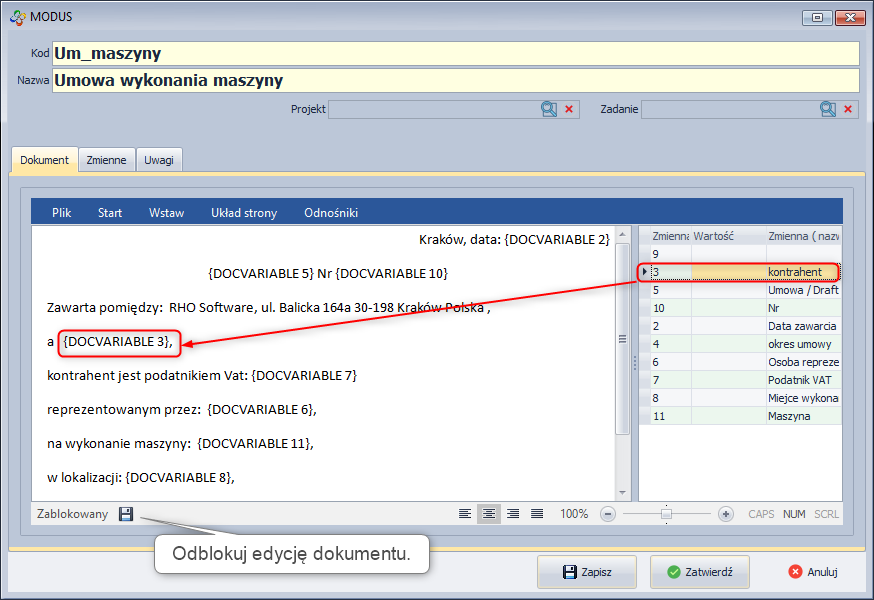Toggle center alignment in status bar
Screen dimensions: 874x600
pyautogui.click(x=489, y=513)
